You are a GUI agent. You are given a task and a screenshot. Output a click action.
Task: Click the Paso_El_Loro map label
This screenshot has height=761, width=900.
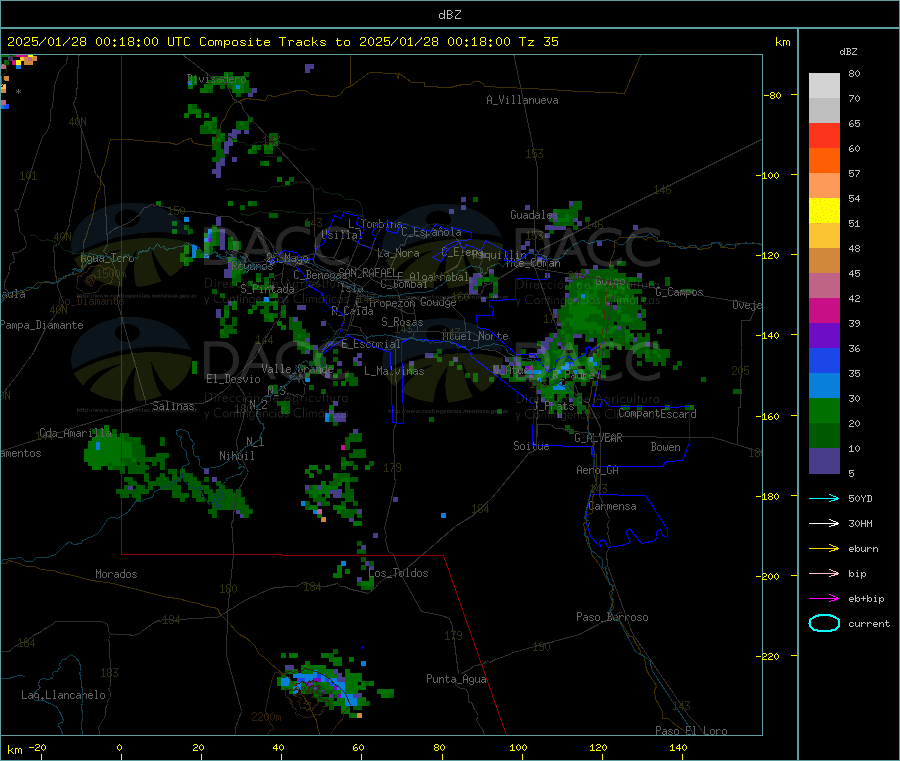pos(691,730)
